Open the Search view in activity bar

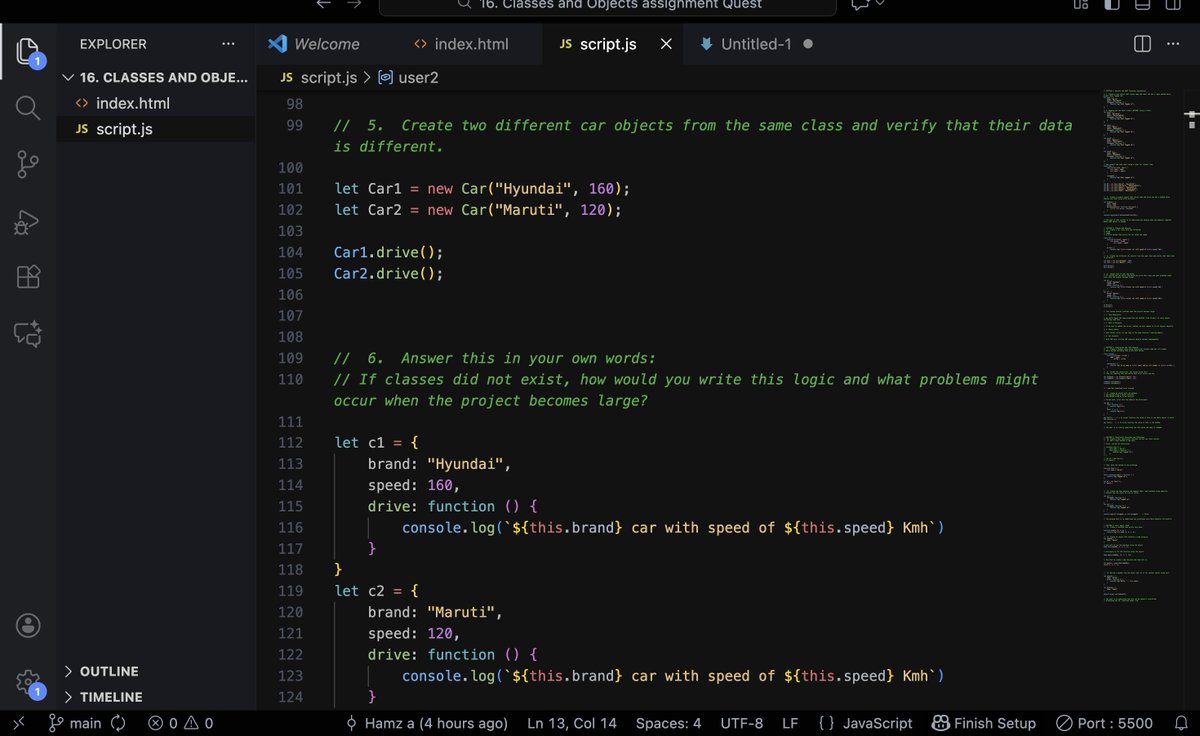click(x=28, y=107)
